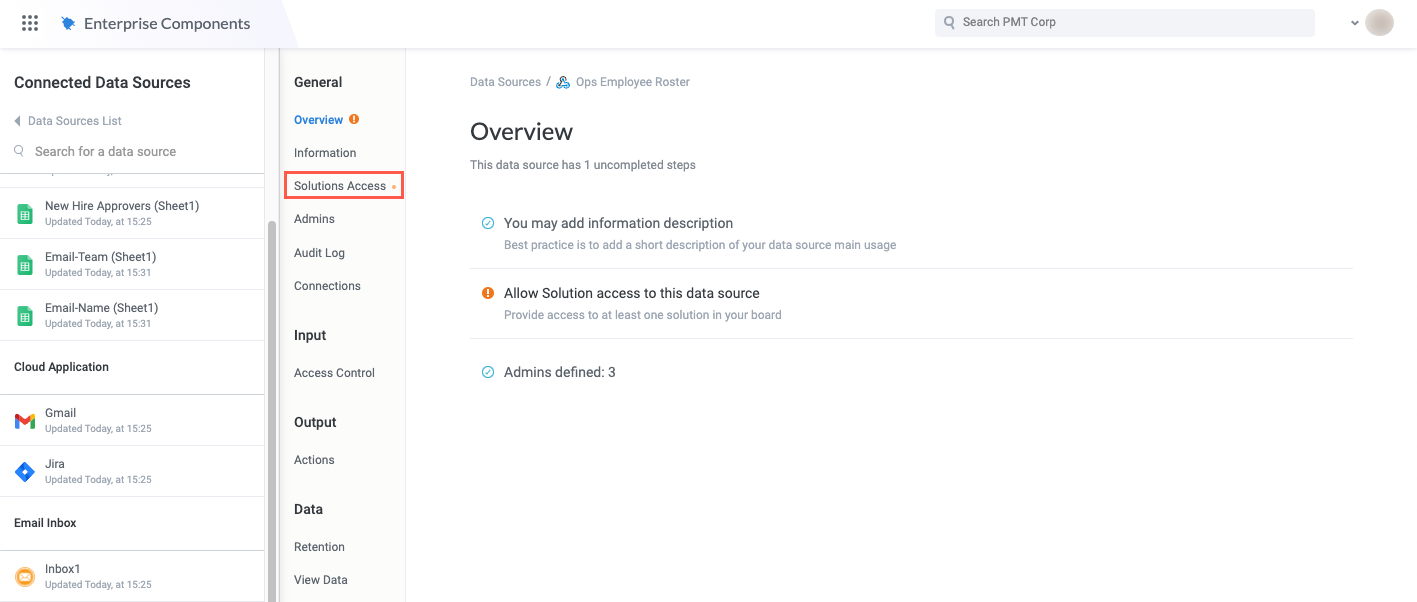The width and height of the screenshot is (1417, 602).
Task: Click the green sheet icon beside Email-Team
Action: (25, 263)
